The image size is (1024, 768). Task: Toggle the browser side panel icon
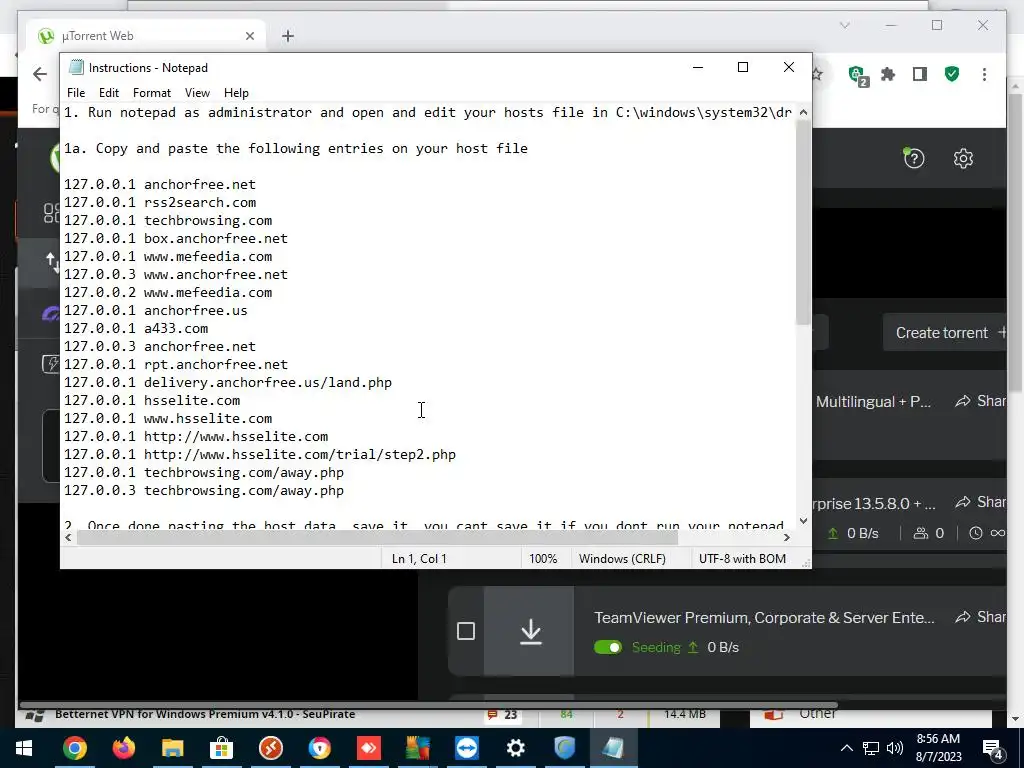click(920, 74)
